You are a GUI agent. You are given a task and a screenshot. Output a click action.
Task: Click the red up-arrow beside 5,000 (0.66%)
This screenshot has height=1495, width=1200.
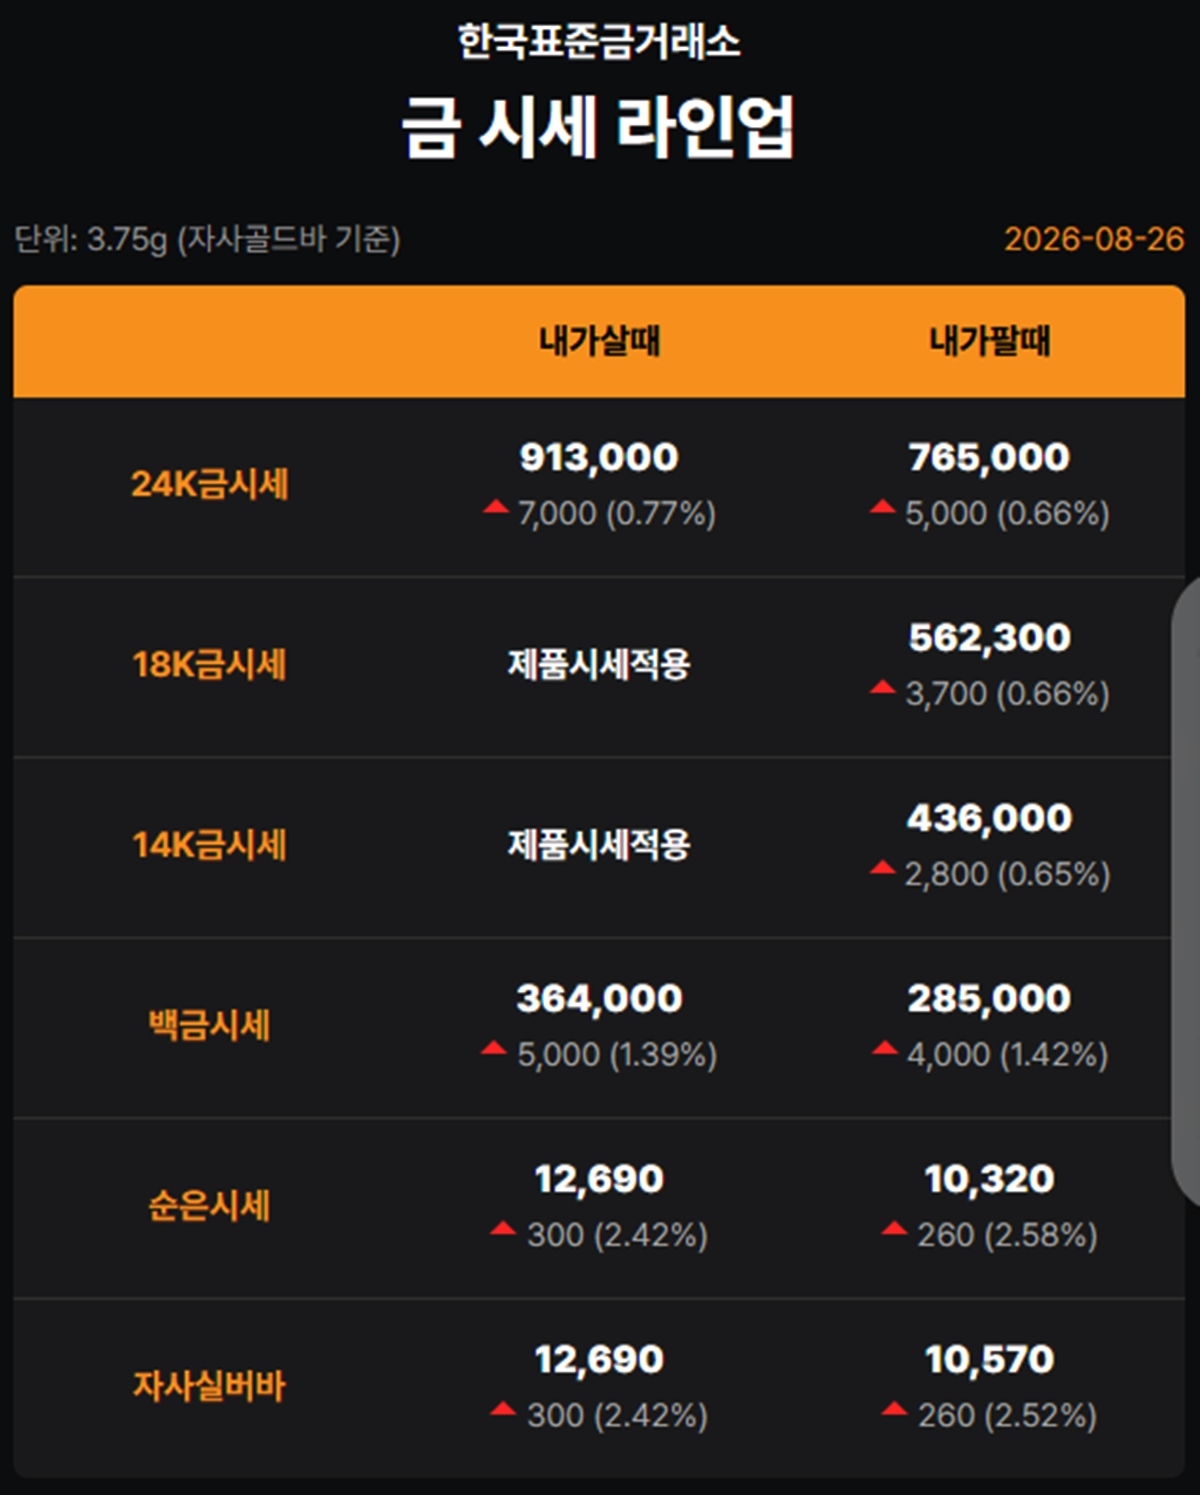(x=882, y=508)
